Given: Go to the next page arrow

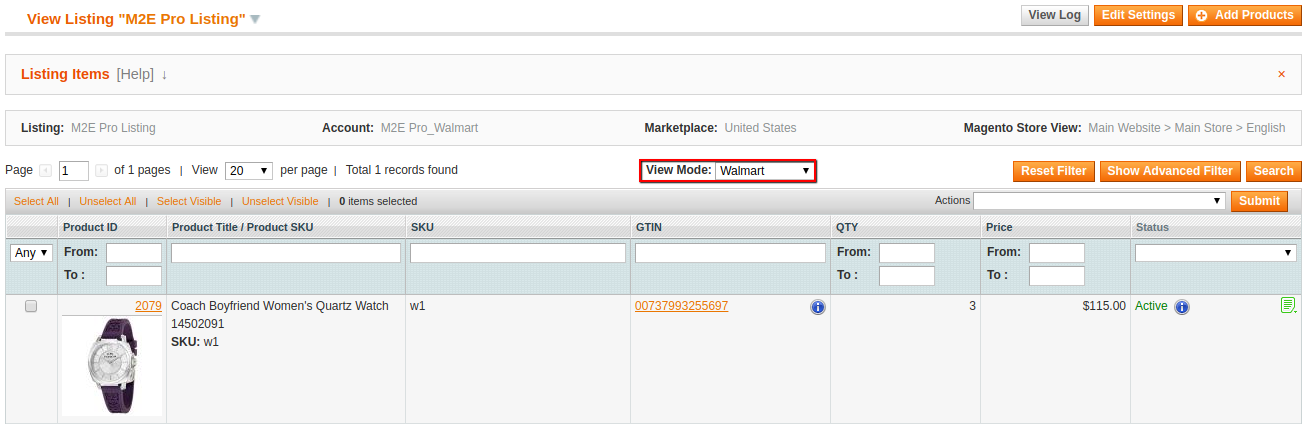Looking at the screenshot, I should 101,171.
